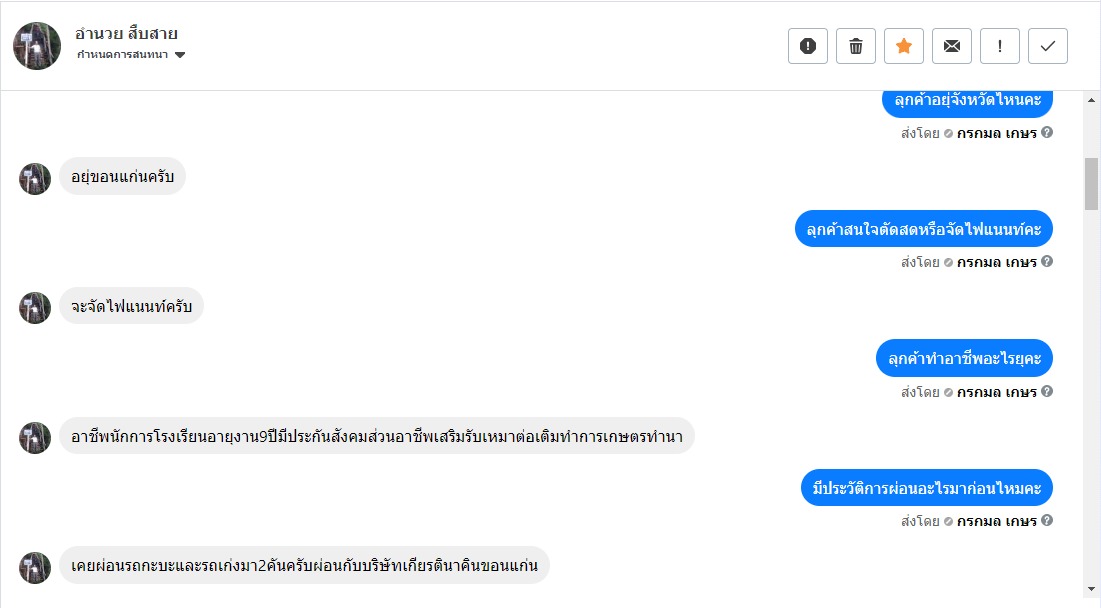Flag conversation with the exclamation mark button

(1000, 46)
